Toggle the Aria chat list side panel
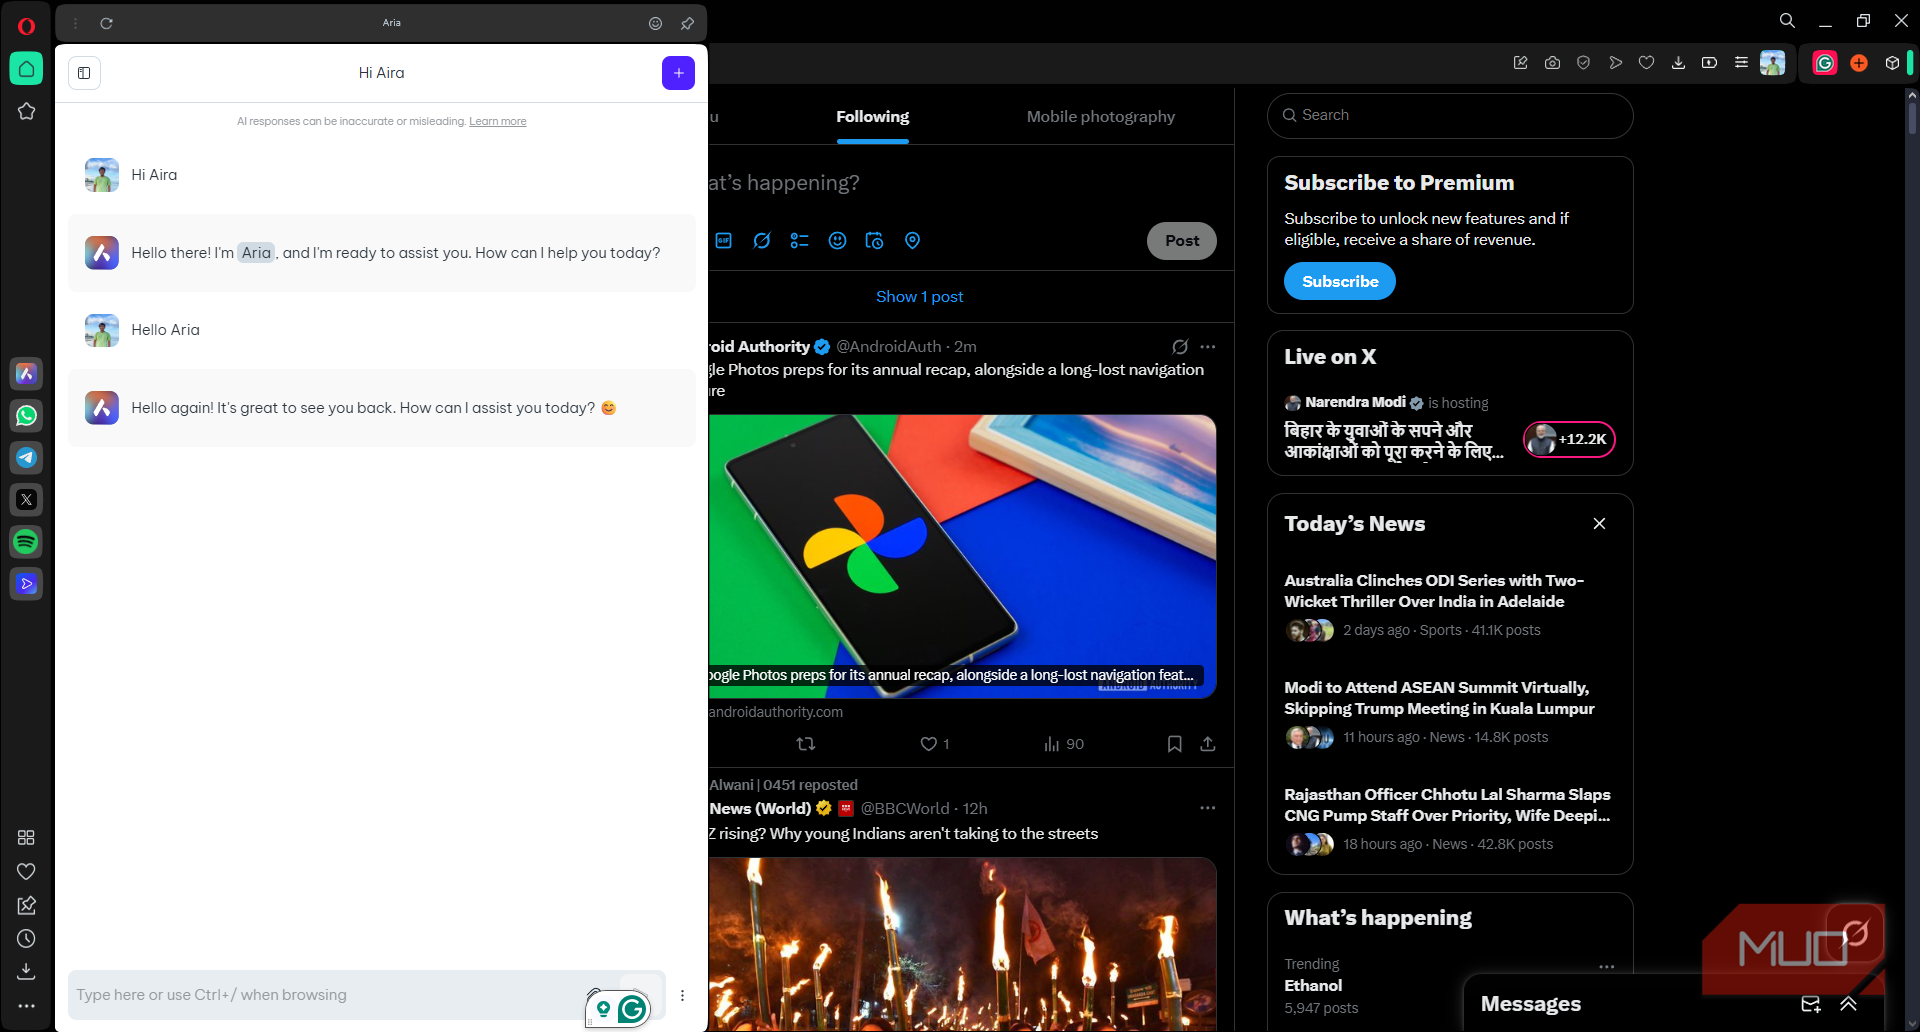The height and width of the screenshot is (1032, 1920). (x=84, y=73)
